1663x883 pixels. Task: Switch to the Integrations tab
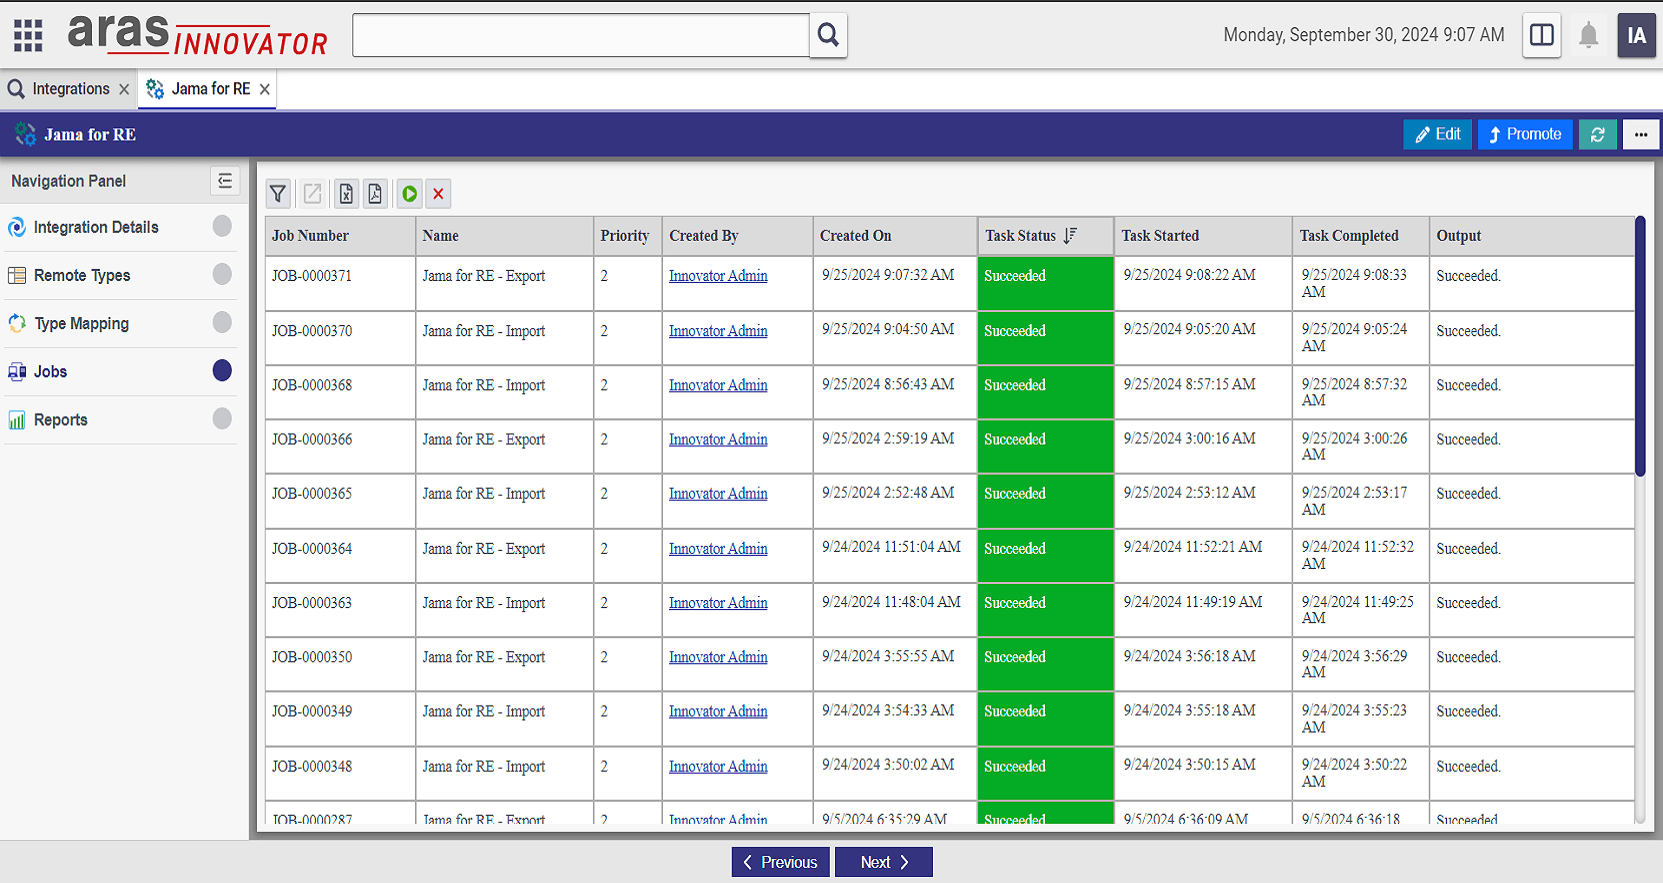[x=70, y=89]
